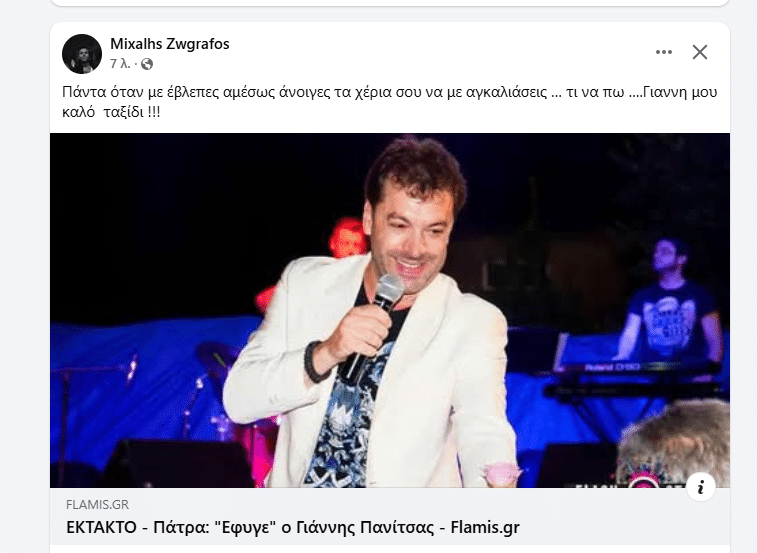This screenshot has height=553, width=757.
Task: Click "Flamis.gr" at the headline end
Action: (x=485, y=527)
